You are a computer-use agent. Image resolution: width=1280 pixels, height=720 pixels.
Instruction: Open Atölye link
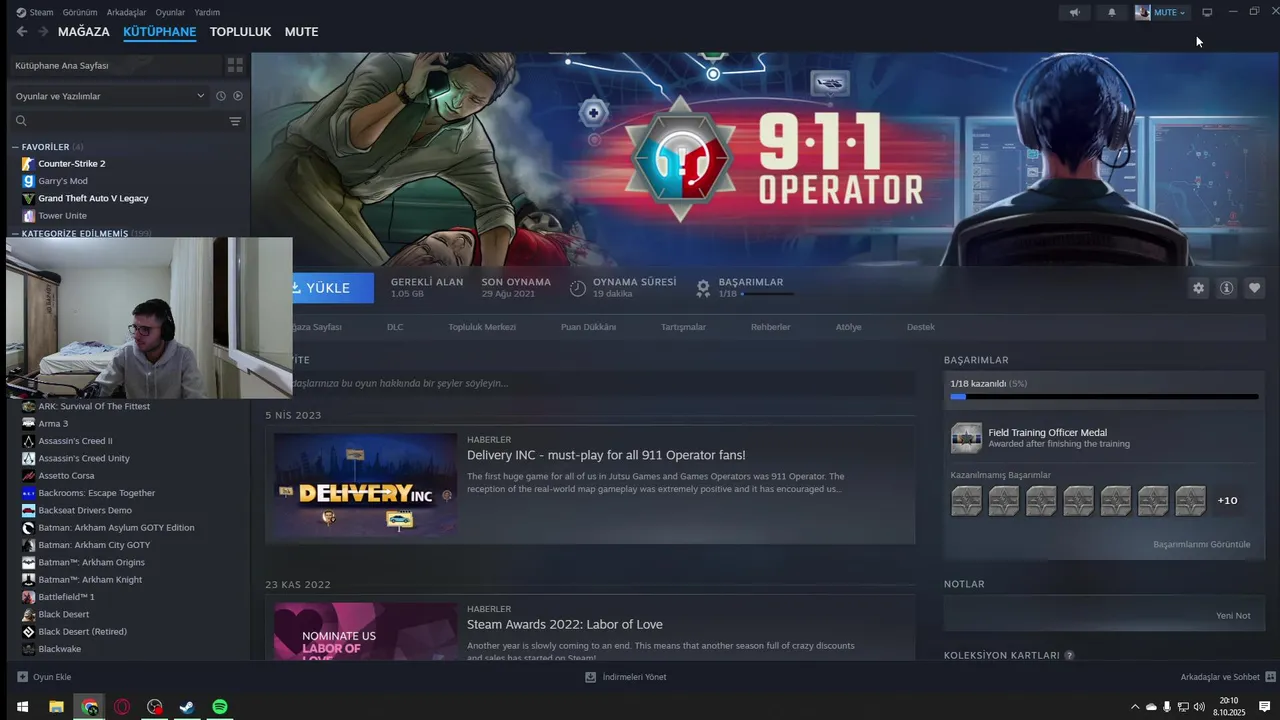[x=848, y=327]
